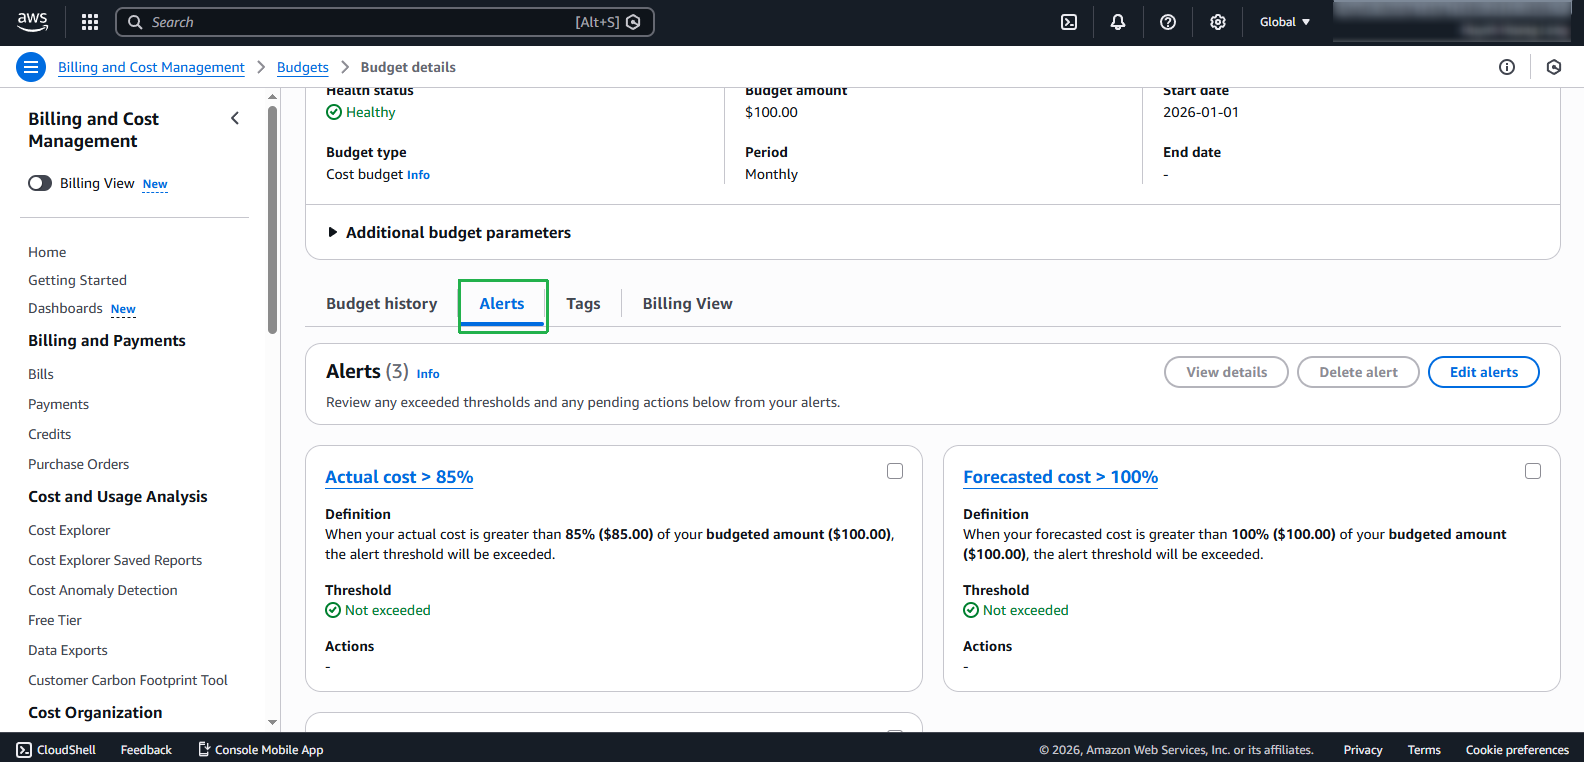
Task: Open Dashboards in the sidebar
Action: click(x=65, y=308)
